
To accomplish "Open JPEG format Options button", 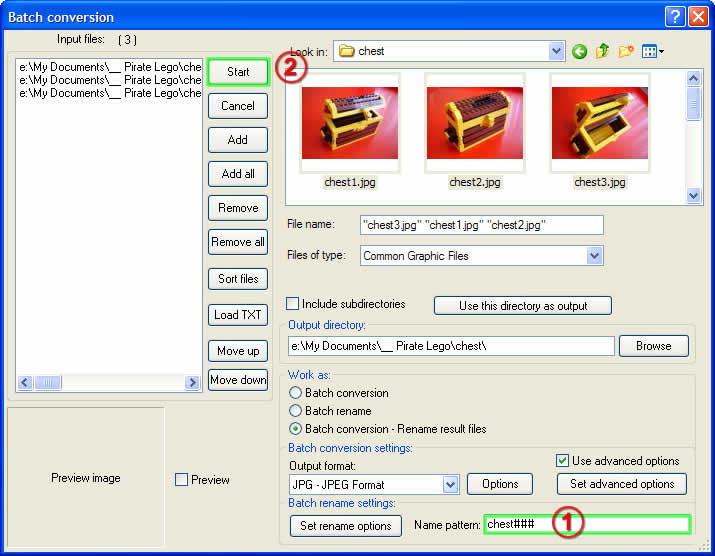I will 500,484.
